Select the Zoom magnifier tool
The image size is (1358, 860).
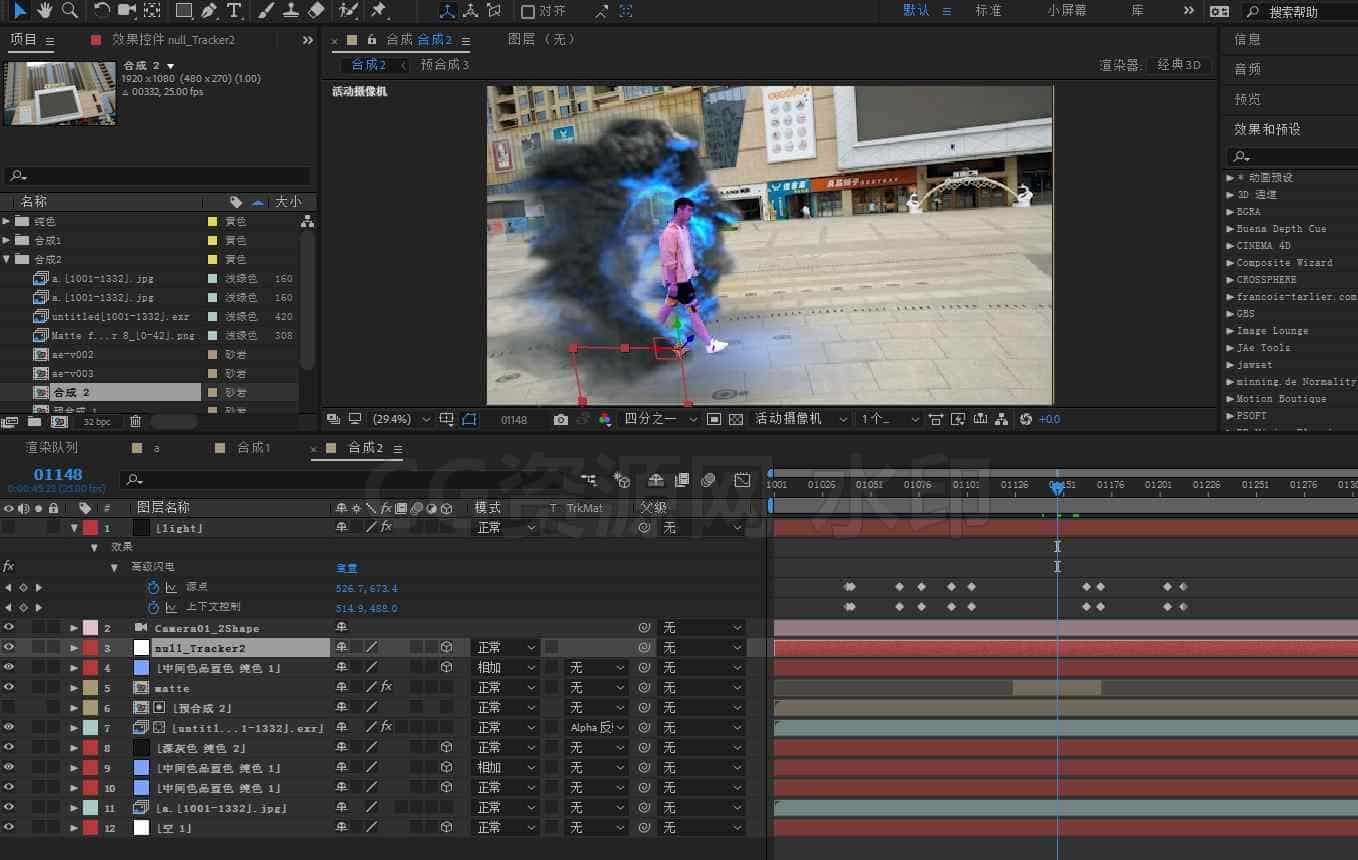click(70, 10)
